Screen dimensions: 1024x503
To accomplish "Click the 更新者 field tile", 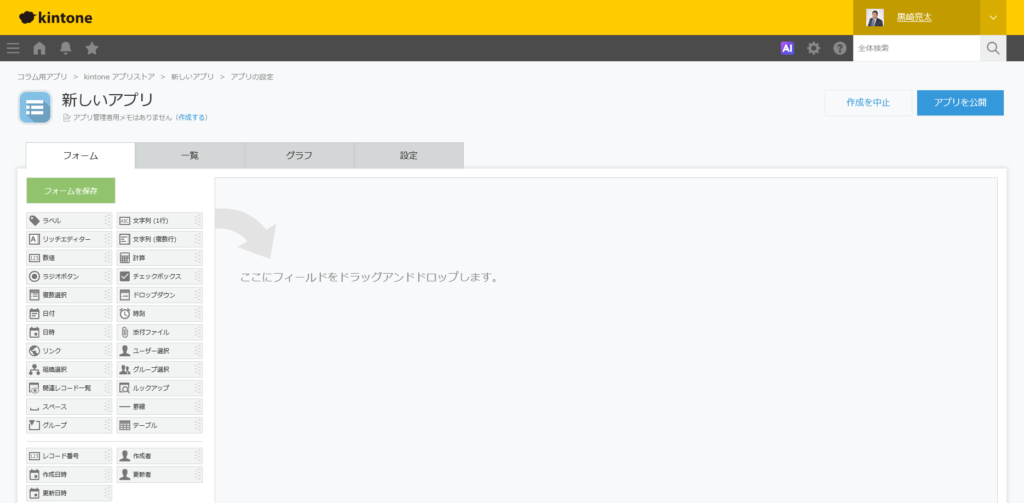I will click(x=159, y=474).
